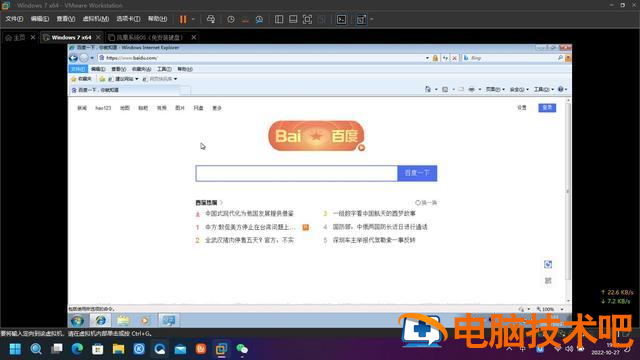Click the 换一换 refresh hot list link
This screenshot has height=360, width=640.
426,202
